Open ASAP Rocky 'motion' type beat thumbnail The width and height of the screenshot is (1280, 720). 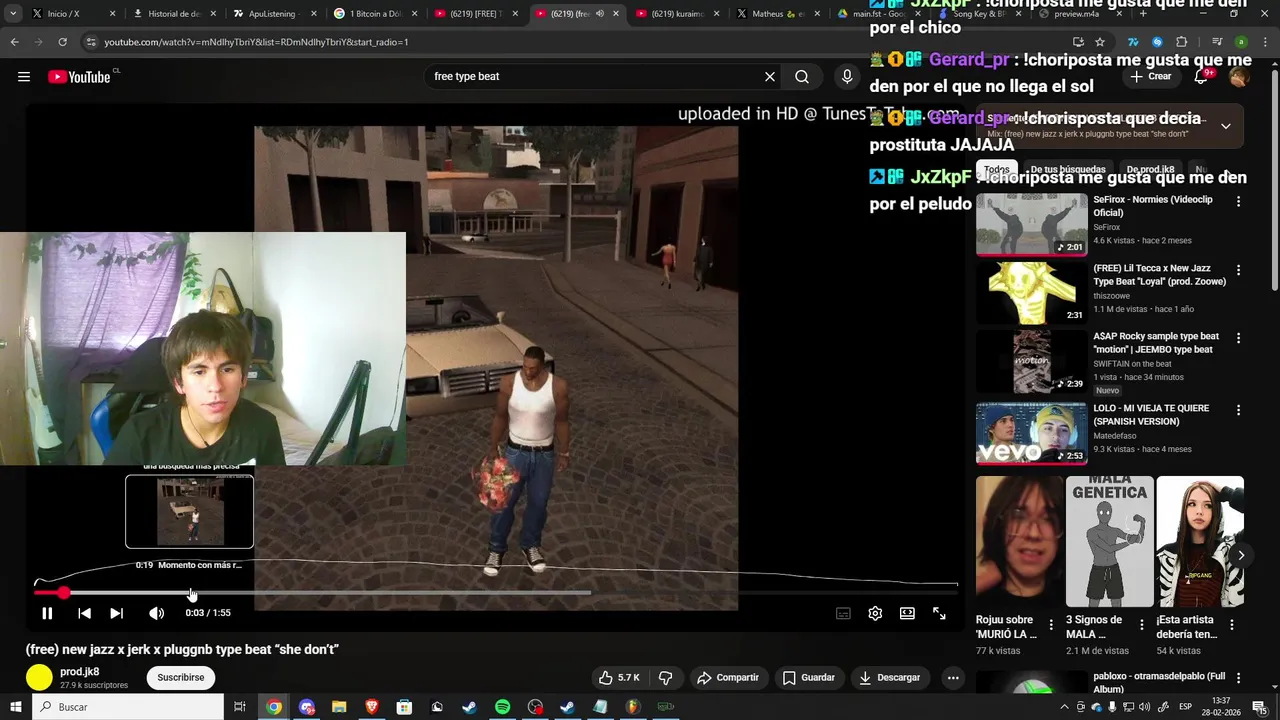pyautogui.click(x=1031, y=362)
